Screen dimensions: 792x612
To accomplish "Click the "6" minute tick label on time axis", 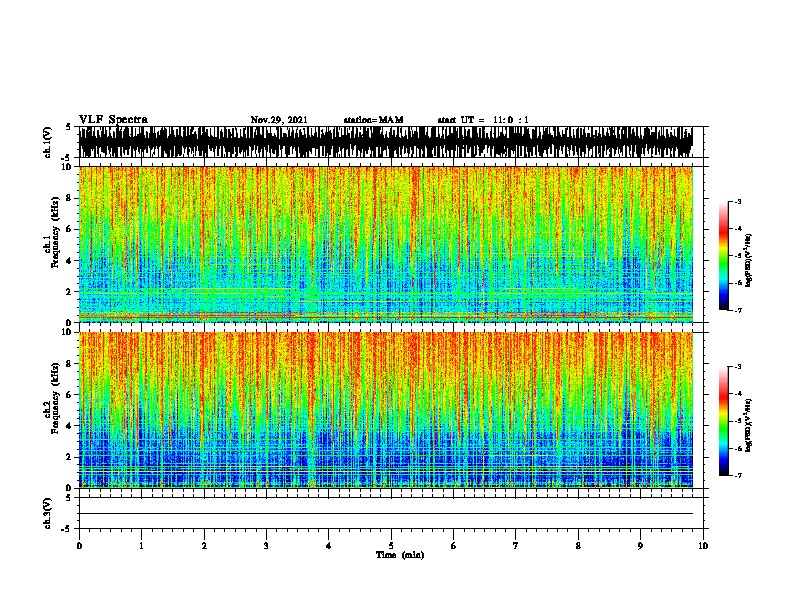I will pos(454,546).
